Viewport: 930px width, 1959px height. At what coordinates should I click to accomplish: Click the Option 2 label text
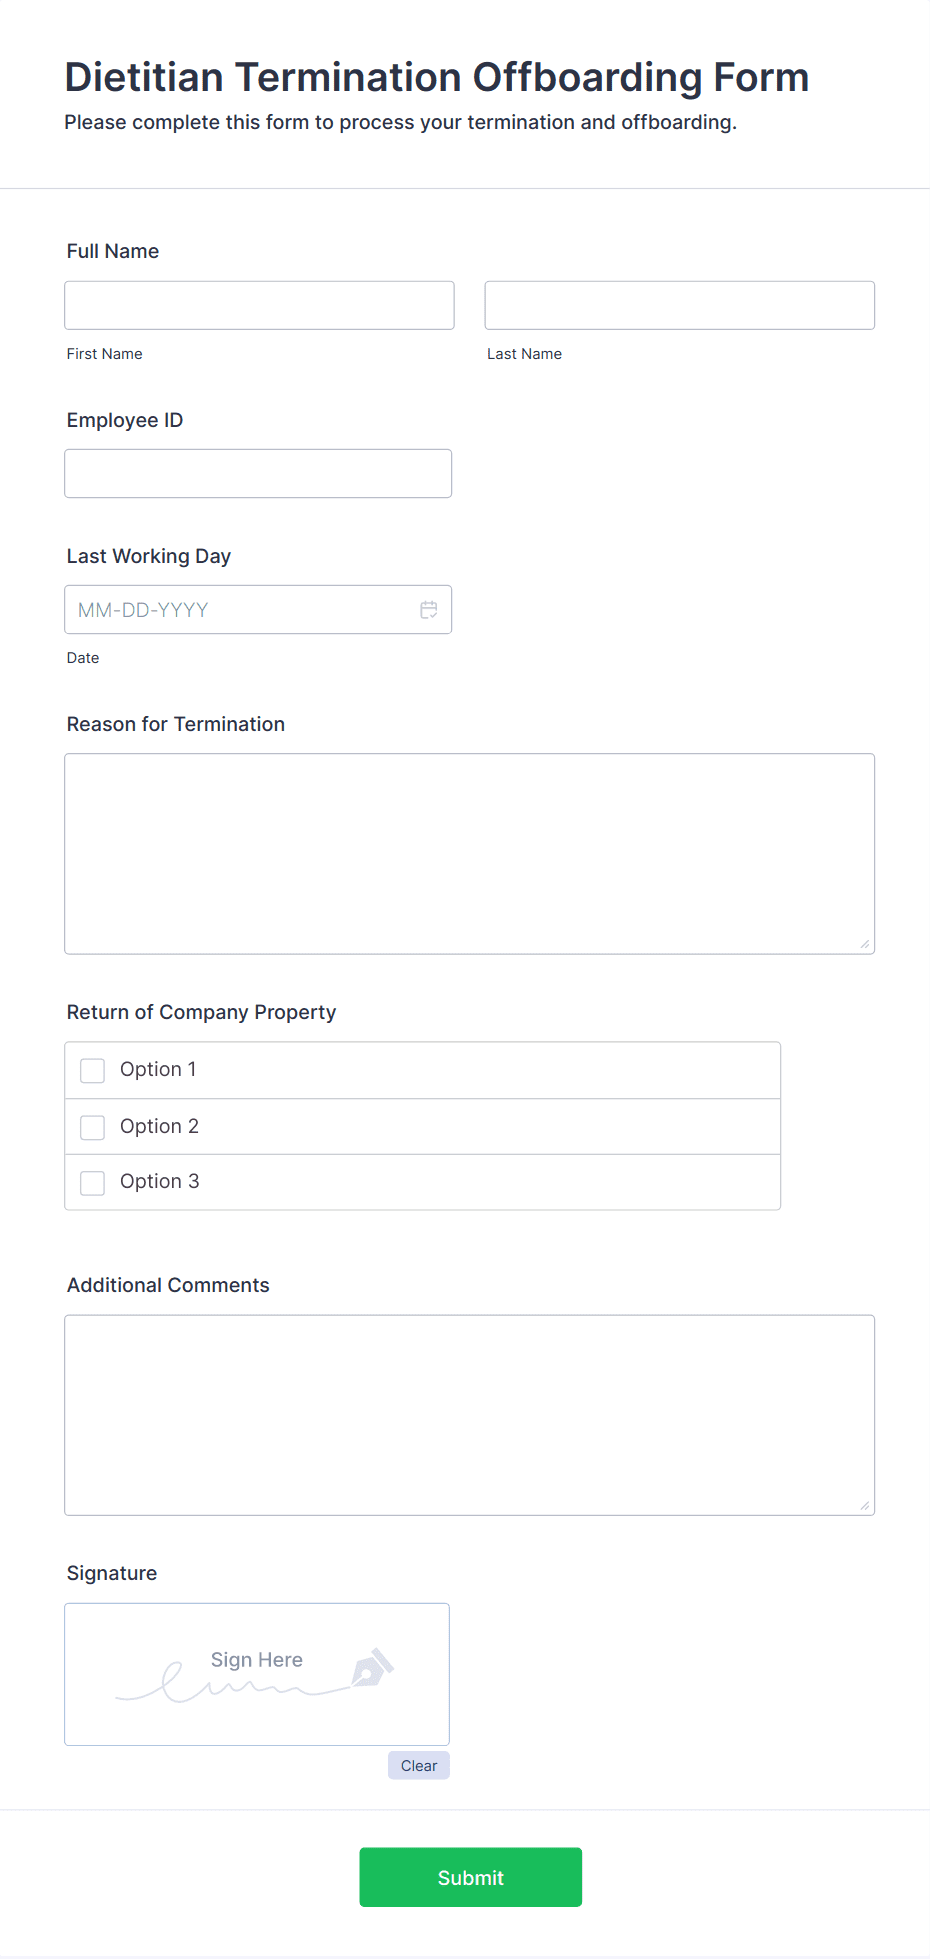[160, 1126]
